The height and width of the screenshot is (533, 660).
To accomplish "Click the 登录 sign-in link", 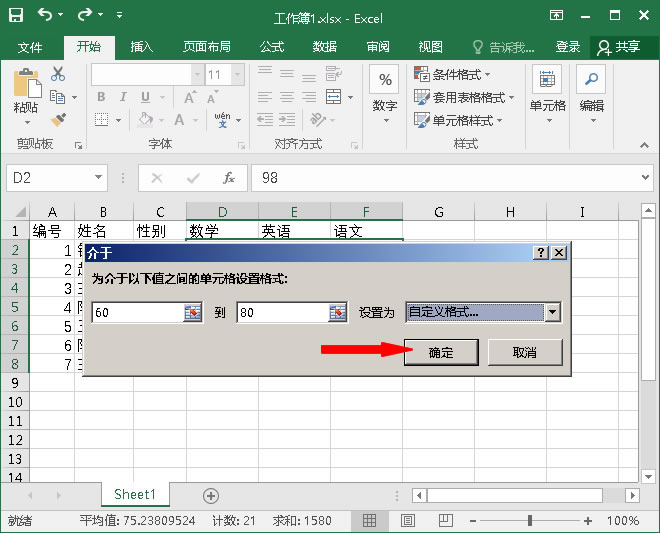I will [x=567, y=47].
